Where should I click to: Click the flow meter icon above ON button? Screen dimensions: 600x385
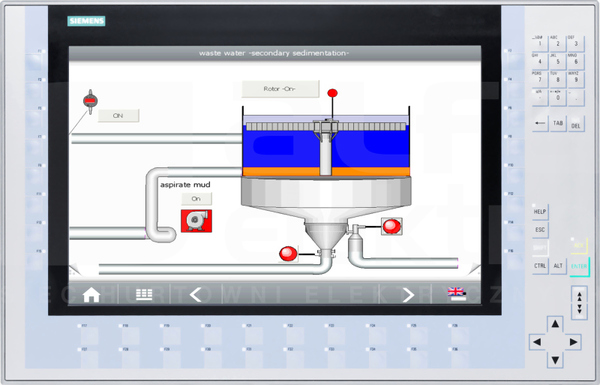click(x=90, y=101)
